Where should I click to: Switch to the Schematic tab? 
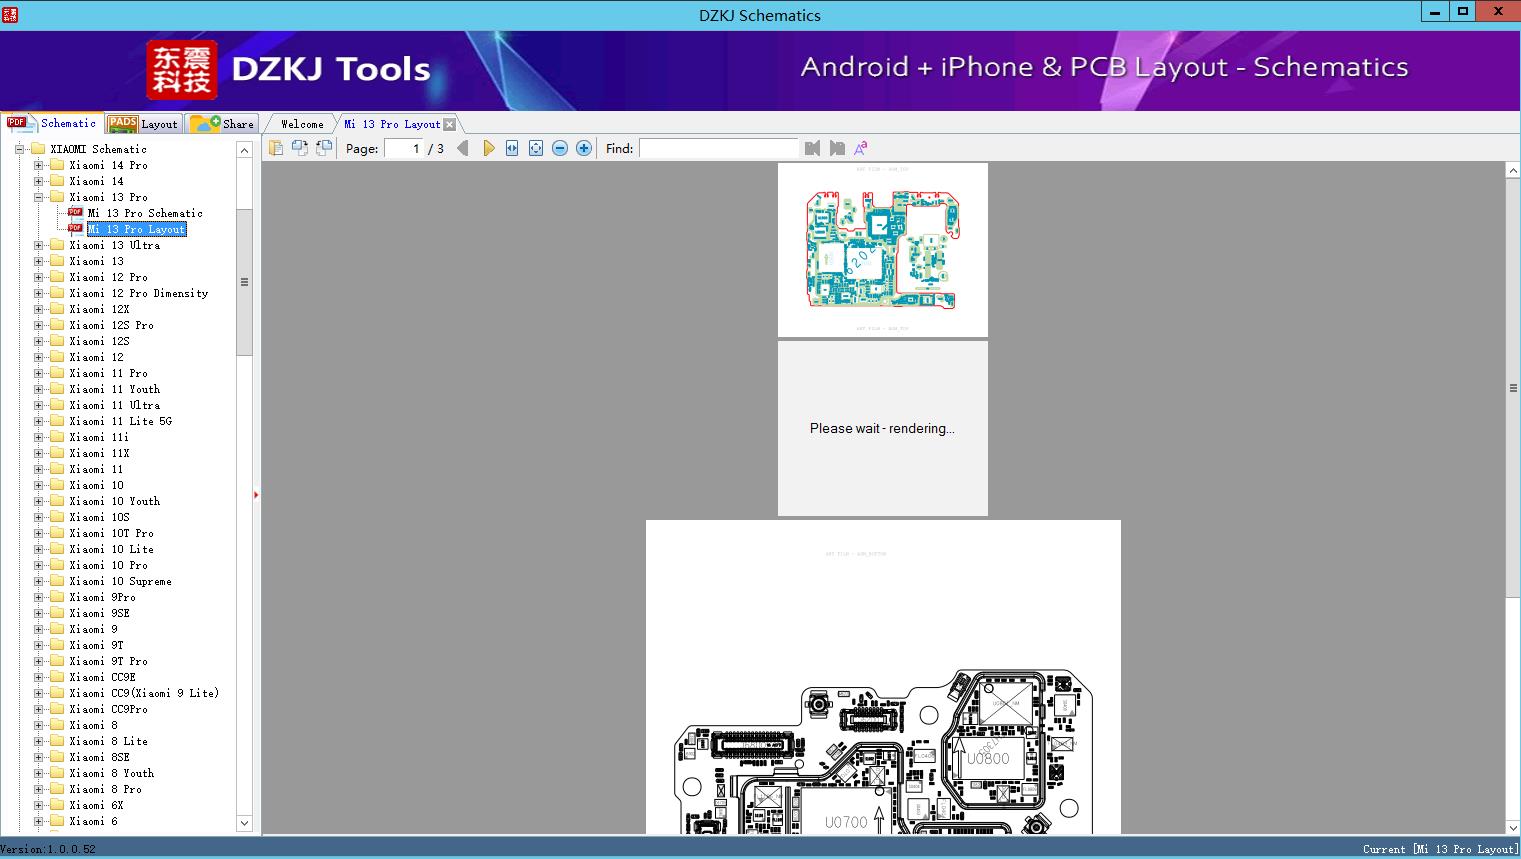point(52,123)
